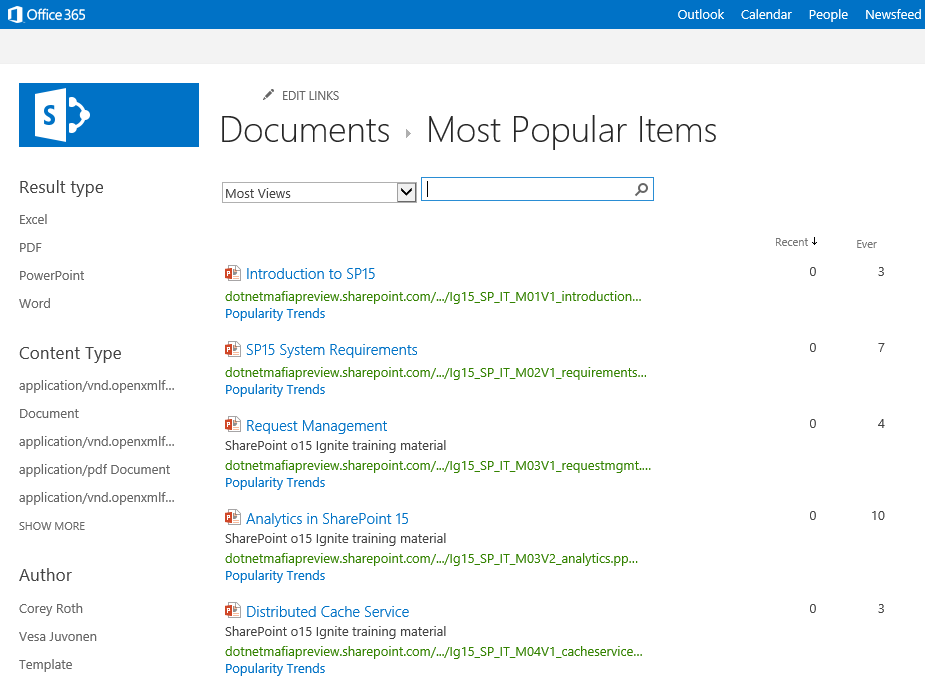Click PowerPoint icon beside Analytics in SharePoint 15

point(232,518)
